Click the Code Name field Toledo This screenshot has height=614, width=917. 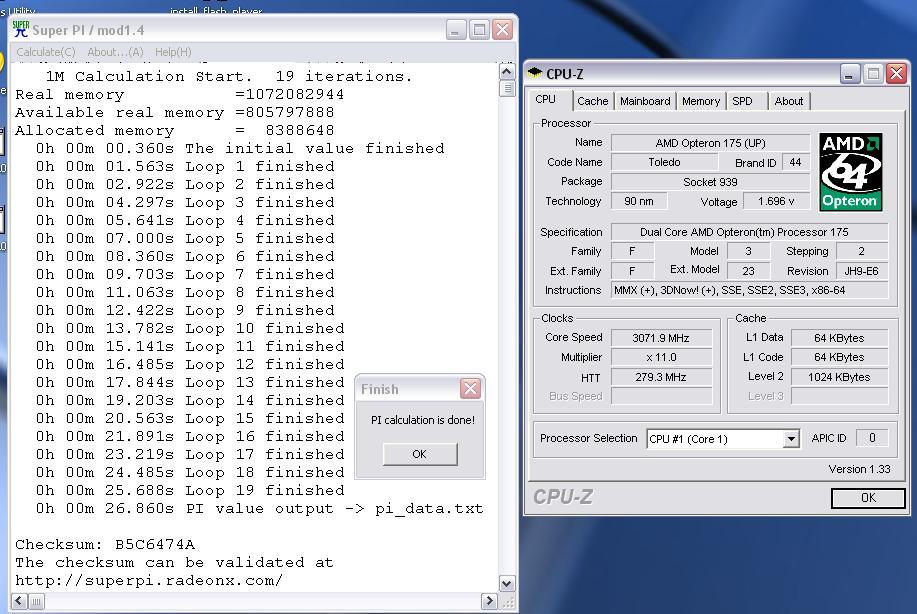coord(664,162)
